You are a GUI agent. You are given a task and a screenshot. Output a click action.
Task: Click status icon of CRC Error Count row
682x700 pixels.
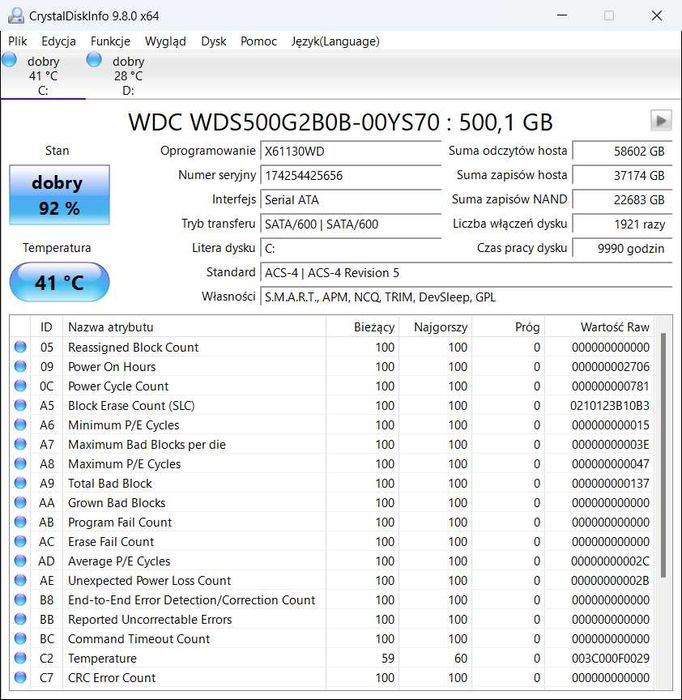pyautogui.click(x=20, y=677)
